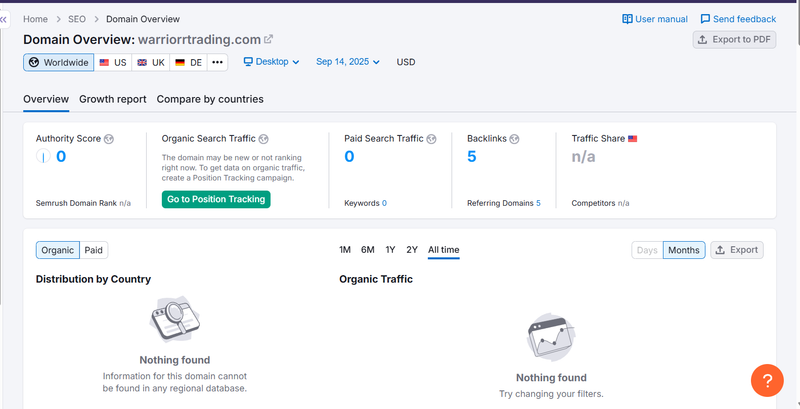Set chart granularity to Days

pyautogui.click(x=647, y=250)
